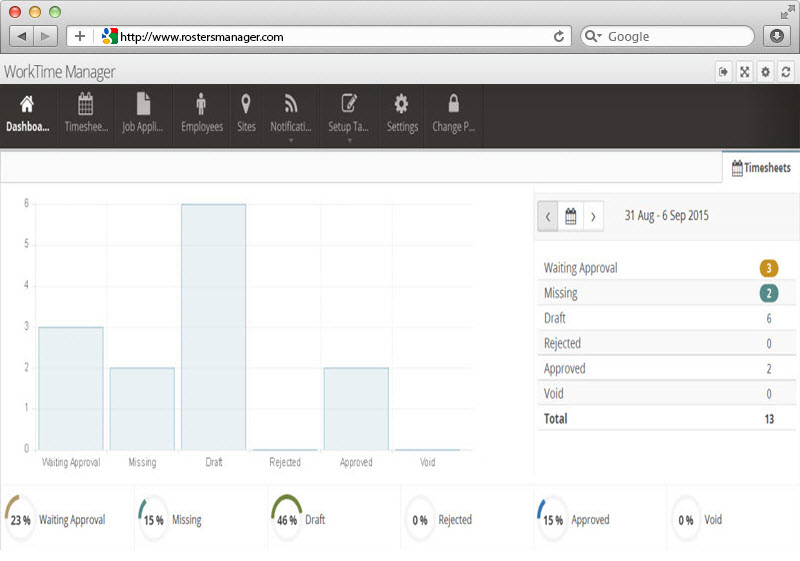Image resolution: width=800 pixels, height=561 pixels.
Task: Open the Sites map pin icon
Action: pyautogui.click(x=246, y=104)
